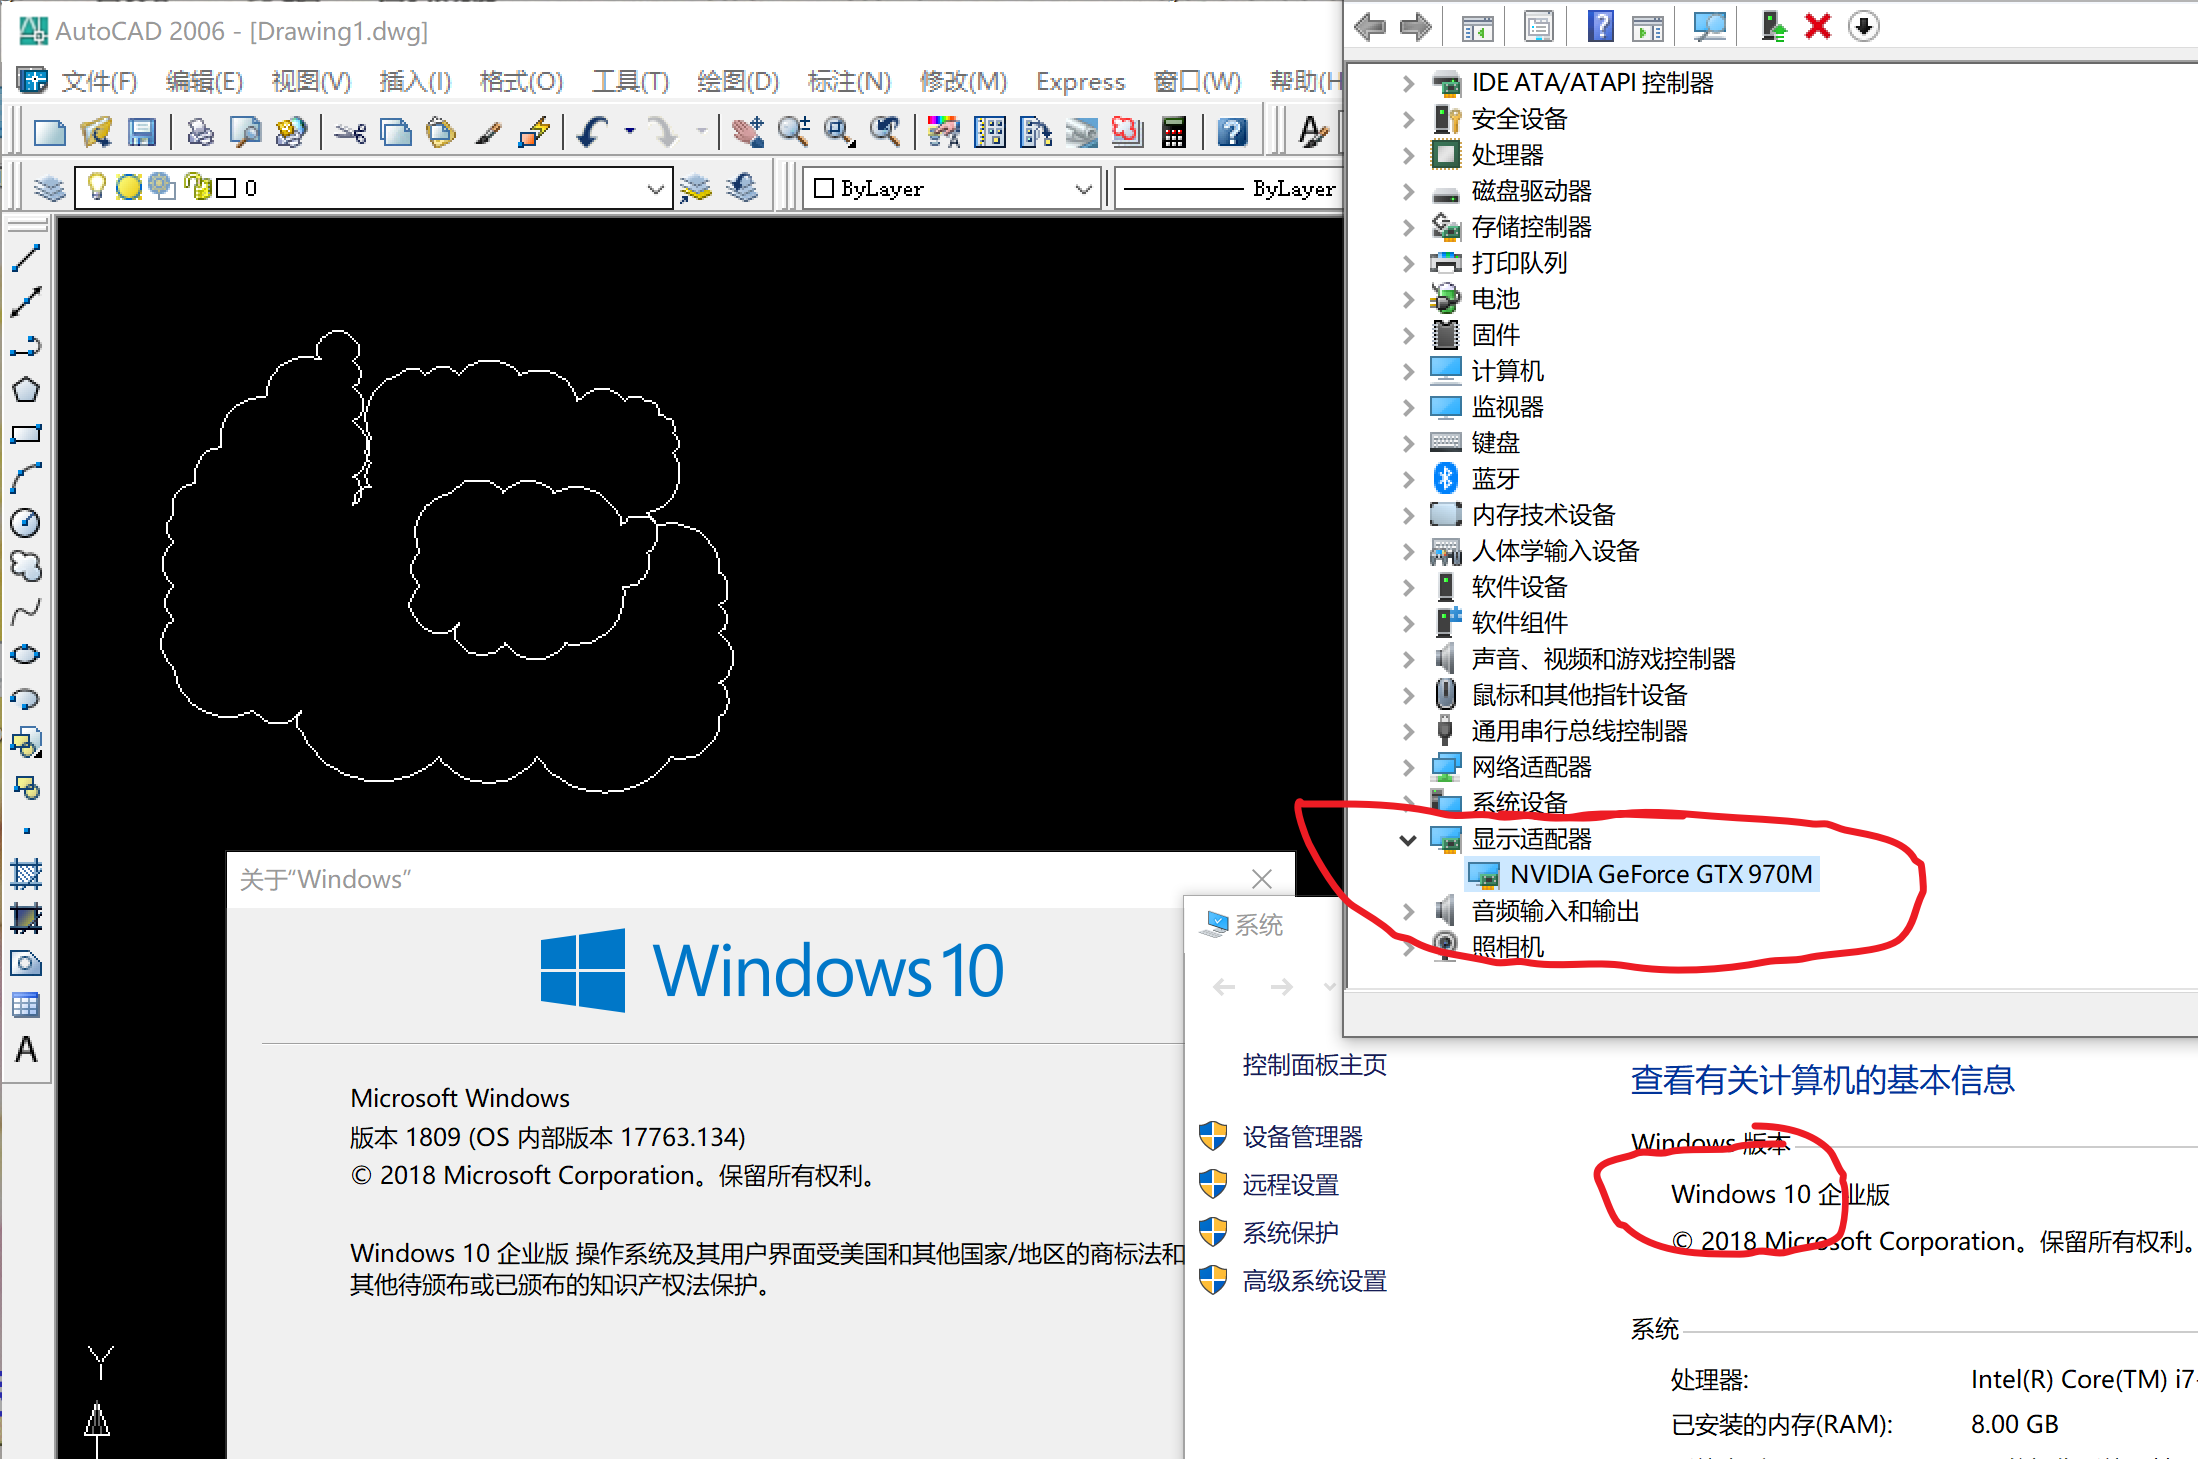Screen dimensions: 2198x1459
Task: Click the Layer Previous icon
Action: coord(742,188)
